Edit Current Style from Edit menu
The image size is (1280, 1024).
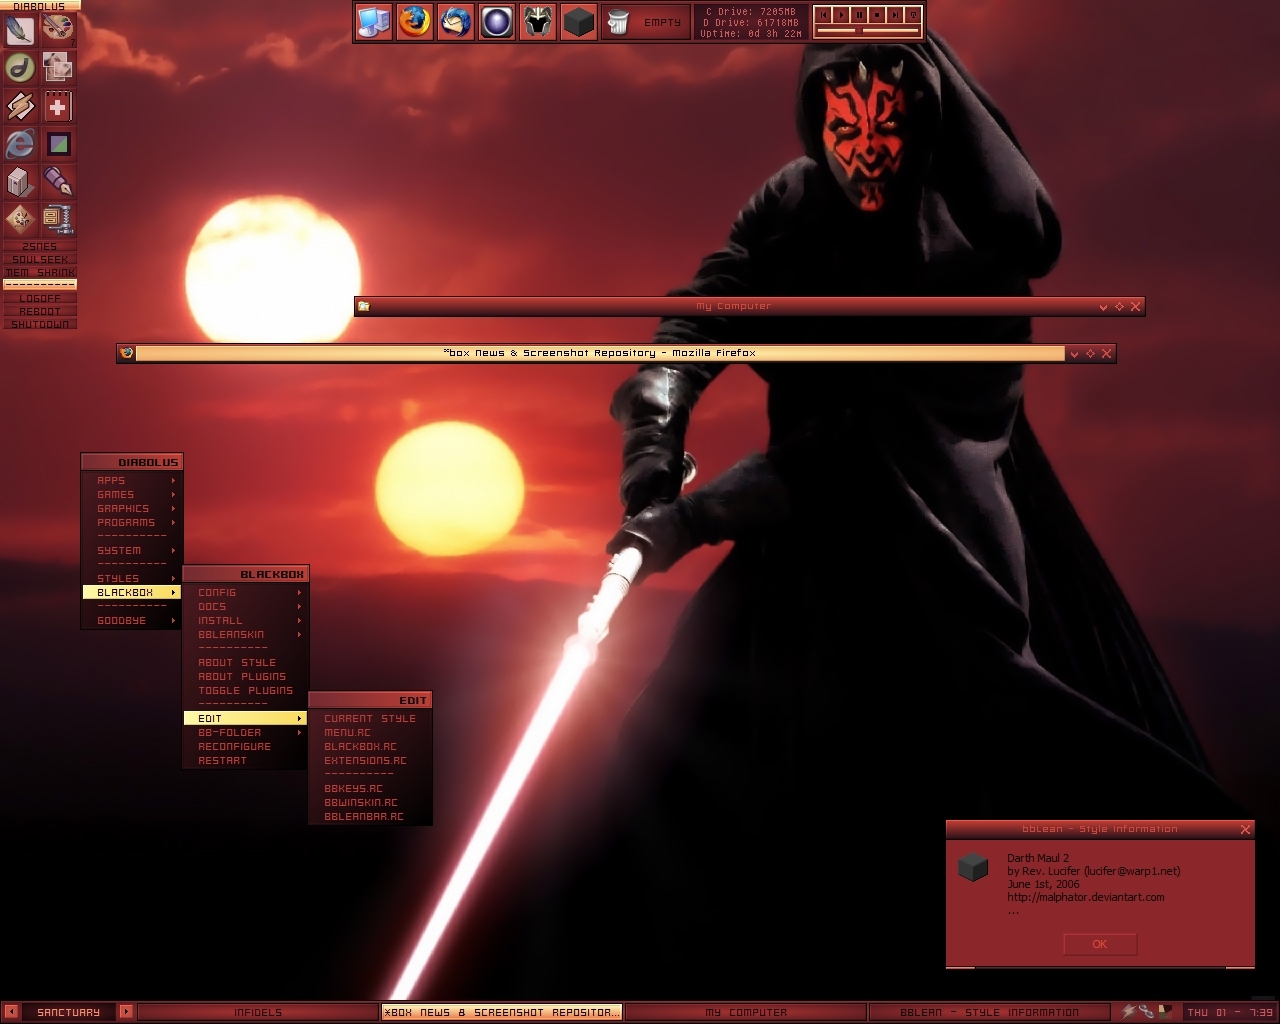[x=371, y=718]
